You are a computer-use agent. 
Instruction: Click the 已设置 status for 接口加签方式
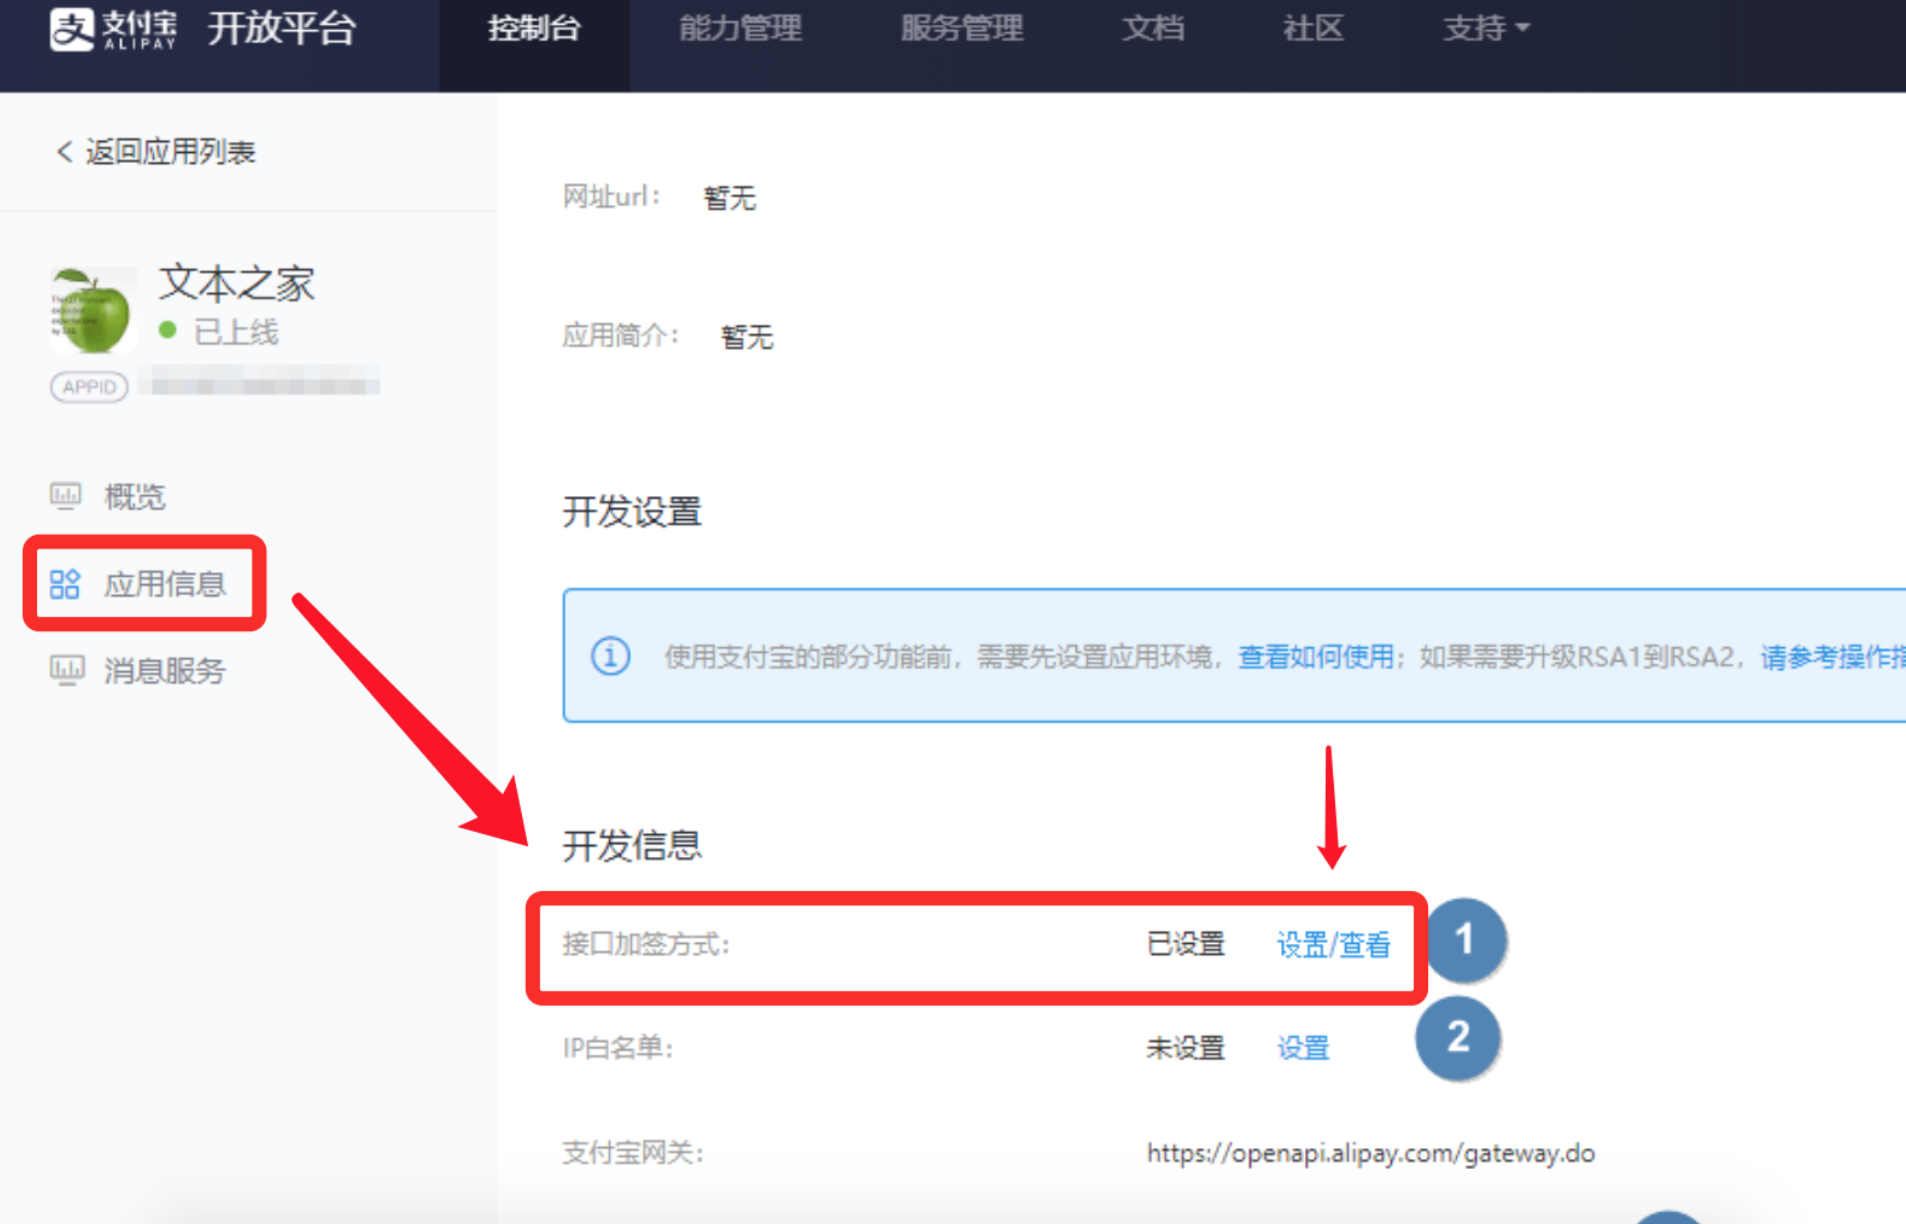(x=1185, y=944)
